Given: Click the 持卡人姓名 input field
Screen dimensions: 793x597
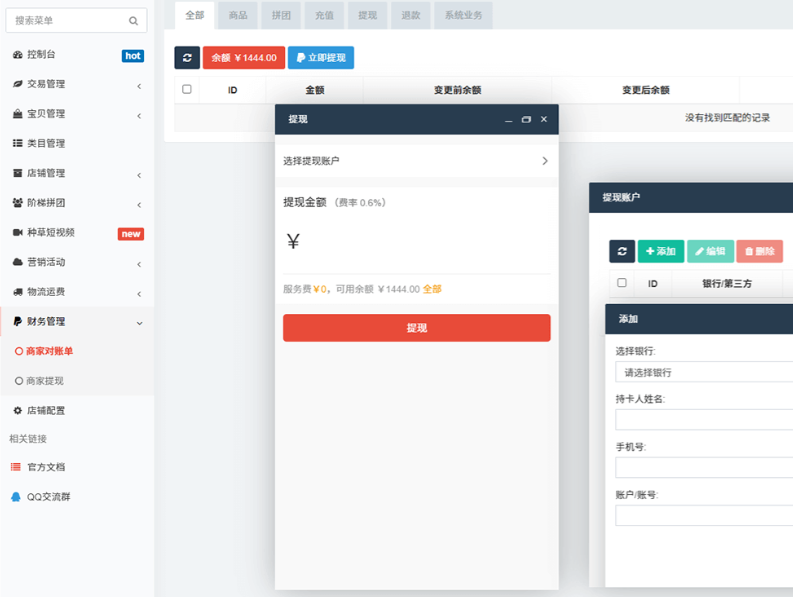Looking at the screenshot, I should point(704,419).
